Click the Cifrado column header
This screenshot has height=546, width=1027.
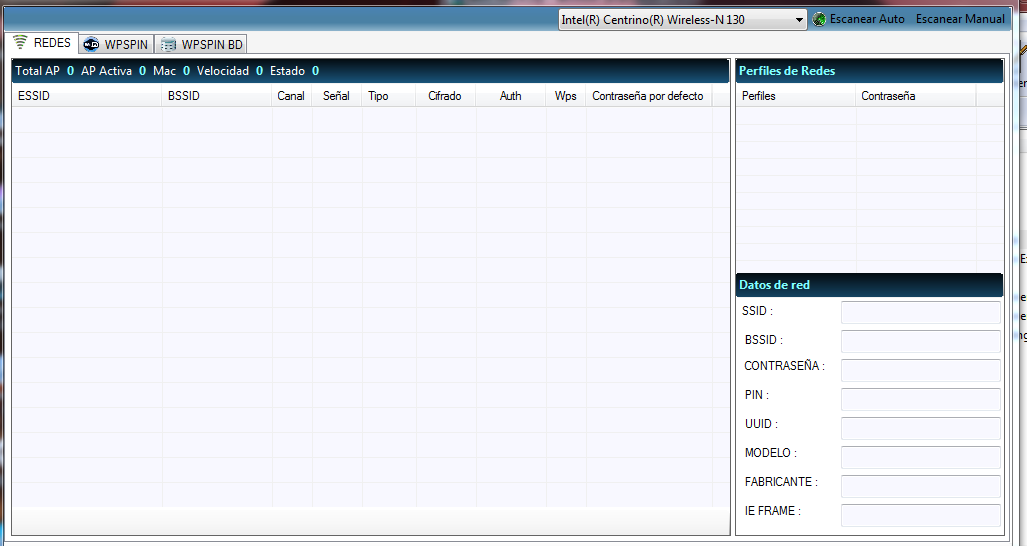pyautogui.click(x=444, y=96)
